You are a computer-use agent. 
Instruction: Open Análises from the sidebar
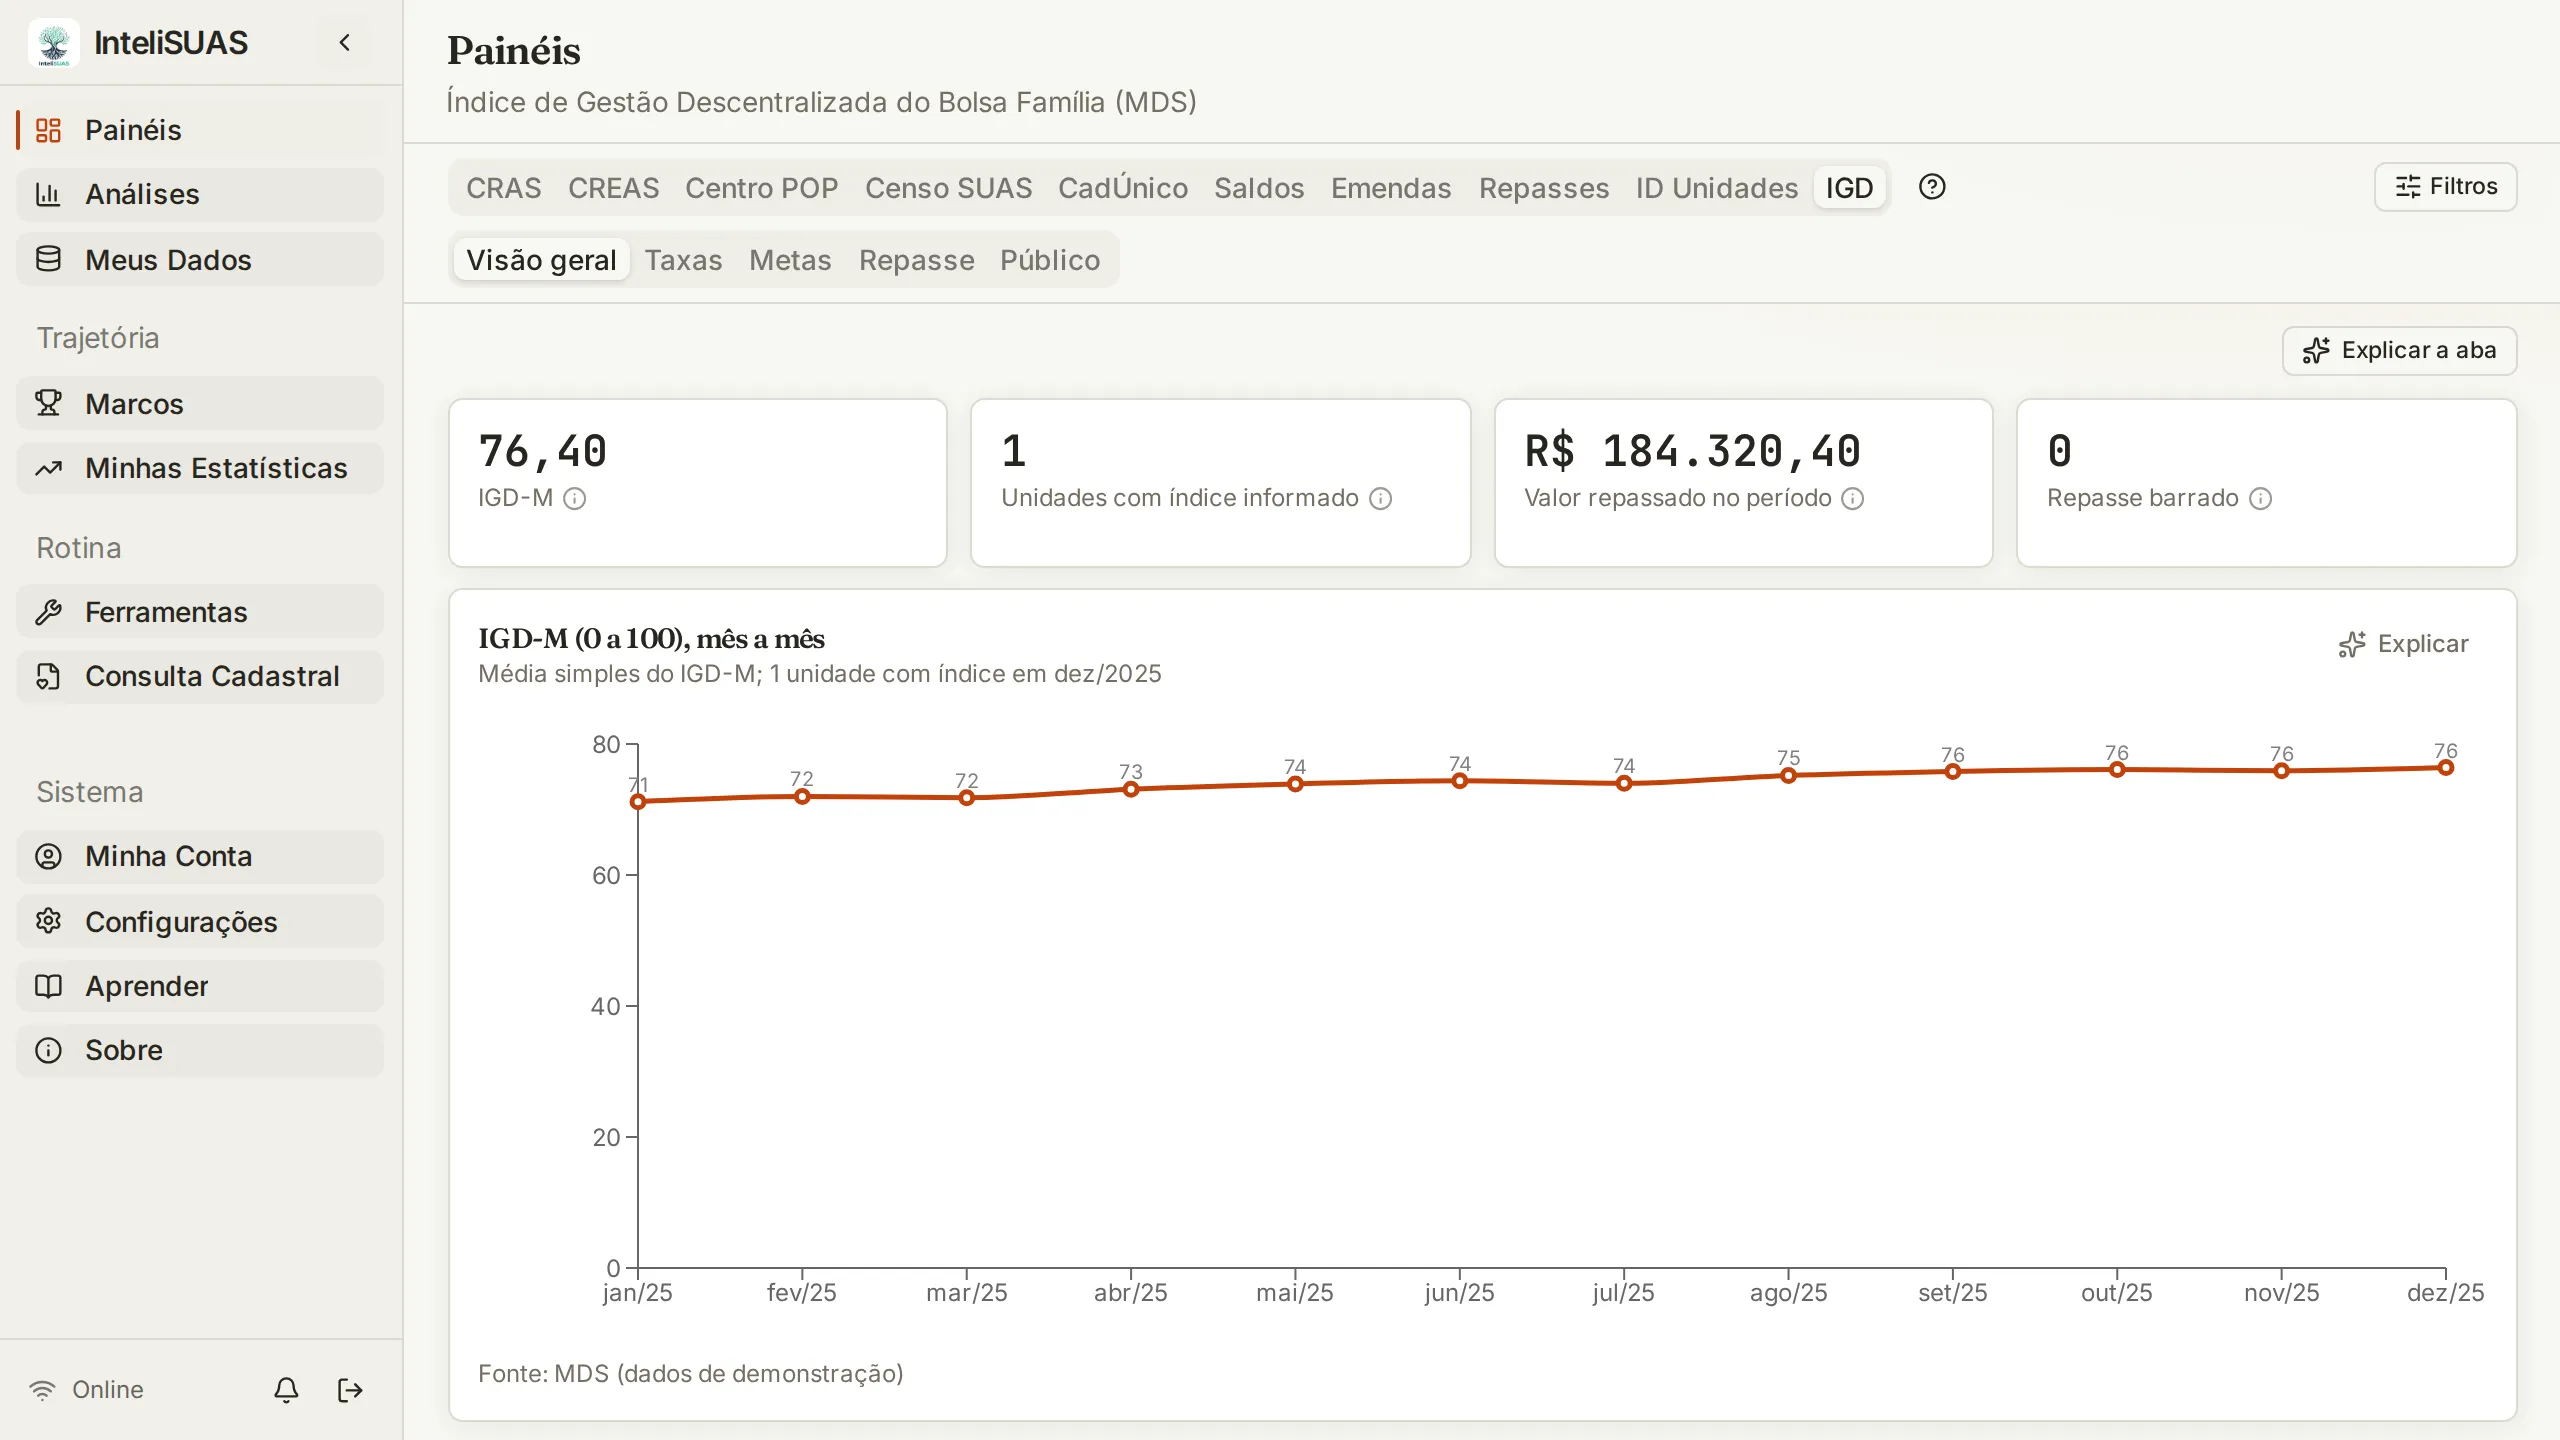pyautogui.click(x=200, y=194)
